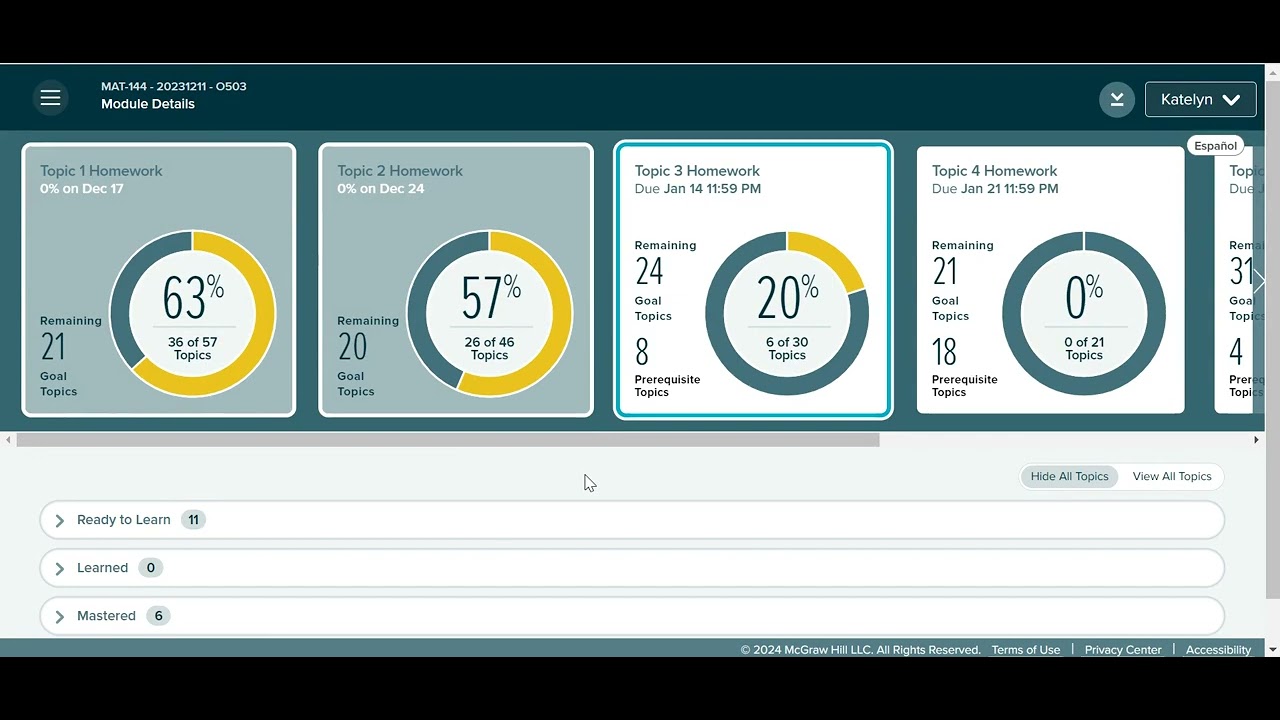Click the horizontal scrollbar right arrow
1280x720 pixels.
pyautogui.click(x=1256, y=440)
